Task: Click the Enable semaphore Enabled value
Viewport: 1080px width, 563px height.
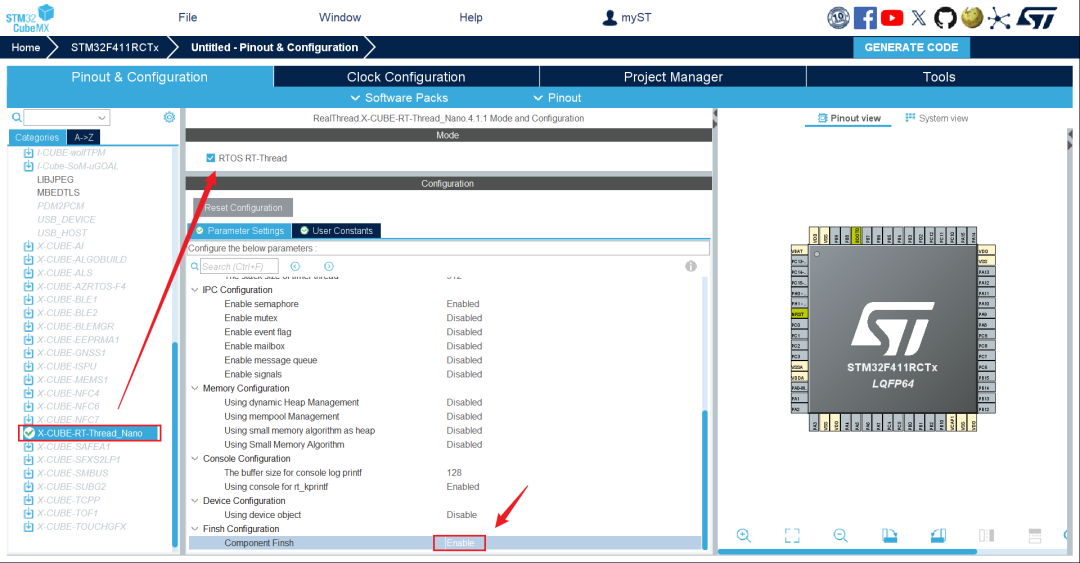Action: click(463, 304)
